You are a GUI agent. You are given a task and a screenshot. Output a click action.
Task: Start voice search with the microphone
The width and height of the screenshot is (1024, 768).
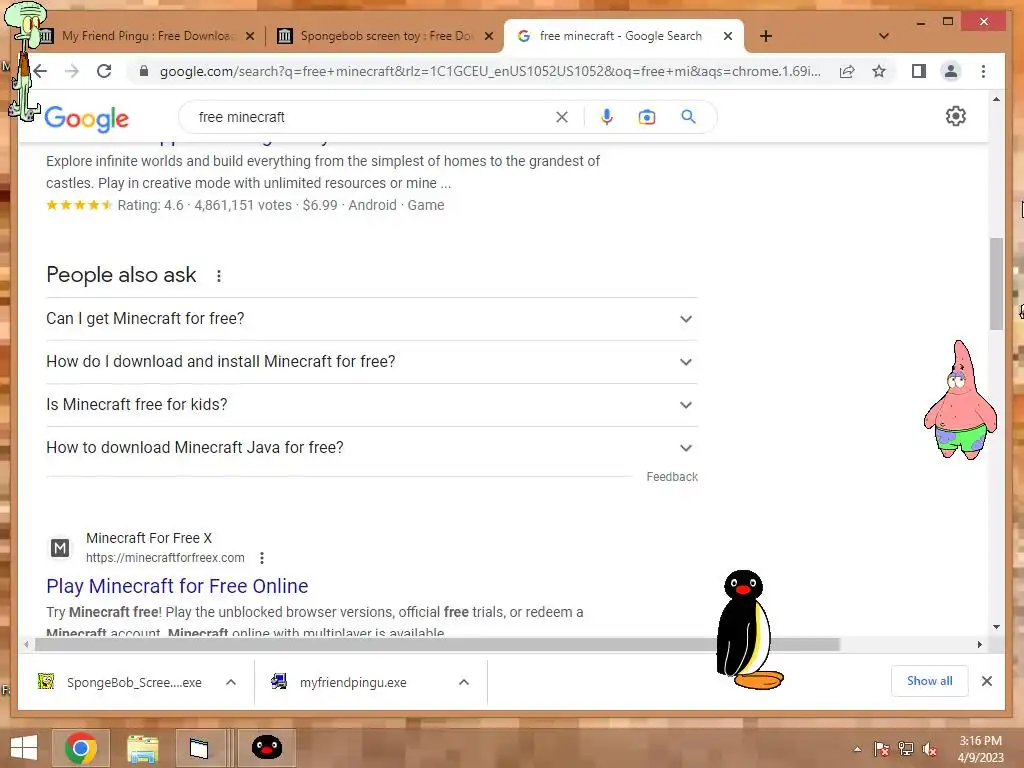pyautogui.click(x=607, y=117)
